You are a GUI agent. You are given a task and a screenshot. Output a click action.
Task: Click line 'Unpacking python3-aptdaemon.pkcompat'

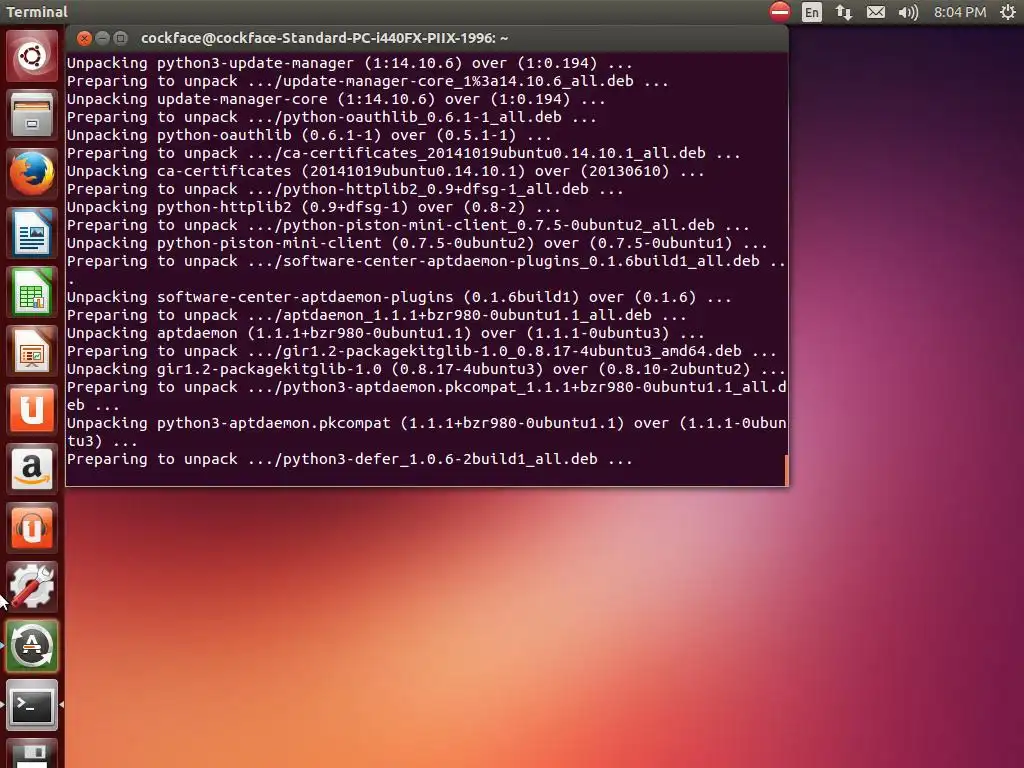coord(426,432)
